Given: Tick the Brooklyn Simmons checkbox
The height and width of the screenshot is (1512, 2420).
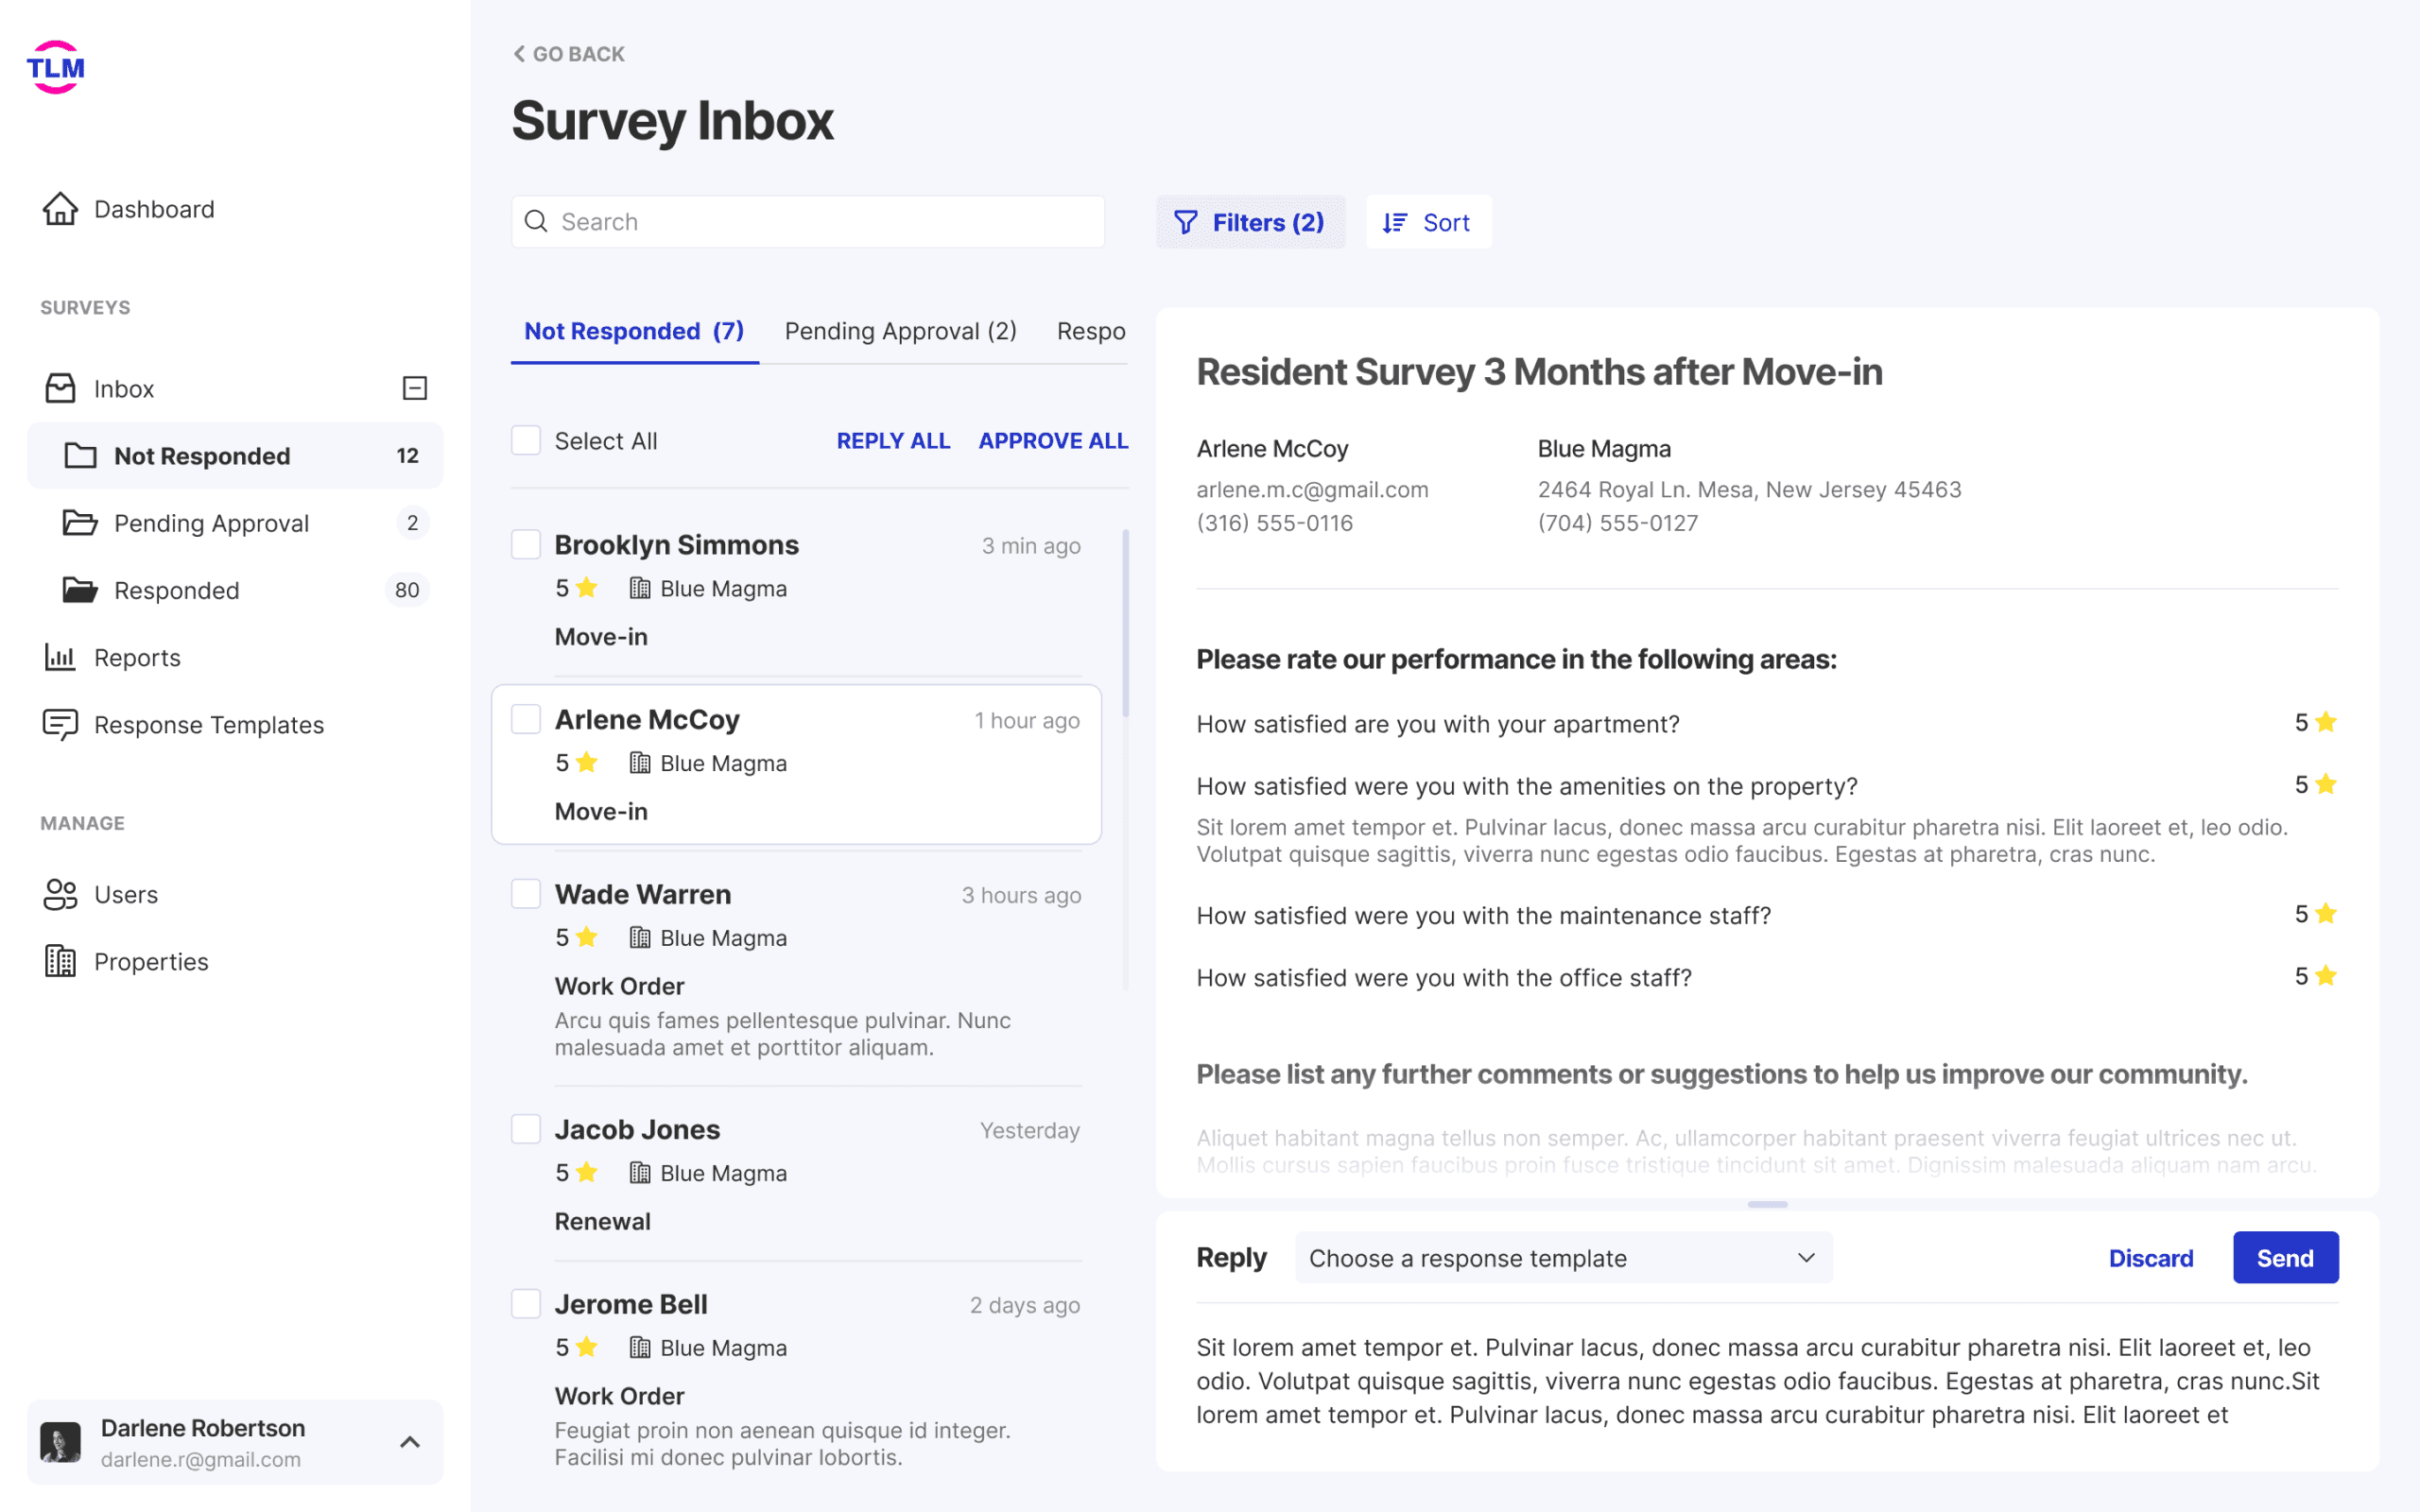Looking at the screenshot, I should tap(526, 544).
